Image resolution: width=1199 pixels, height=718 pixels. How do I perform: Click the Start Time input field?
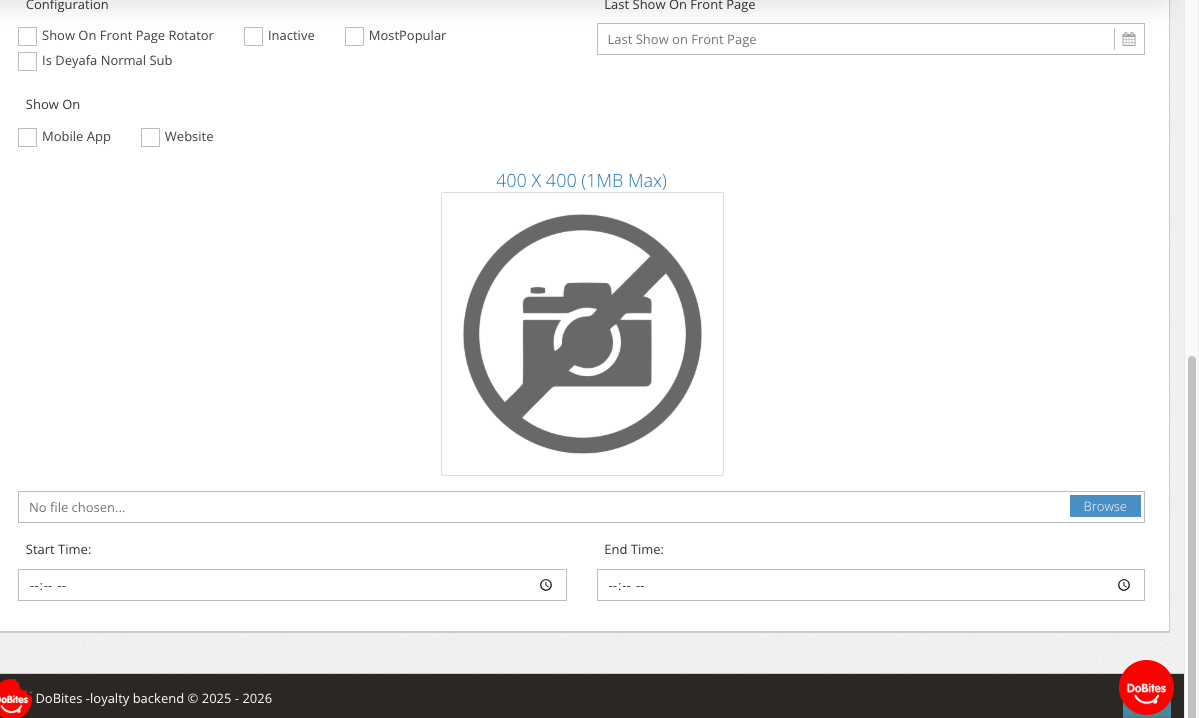click(x=280, y=585)
